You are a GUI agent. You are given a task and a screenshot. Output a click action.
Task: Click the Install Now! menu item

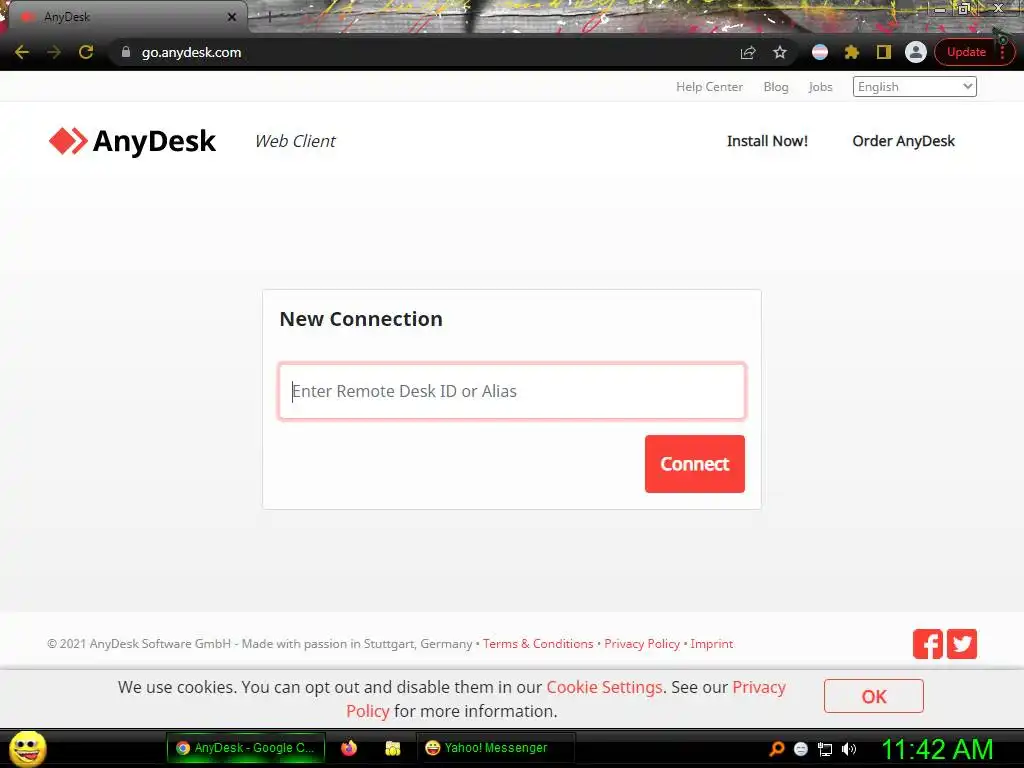click(767, 141)
